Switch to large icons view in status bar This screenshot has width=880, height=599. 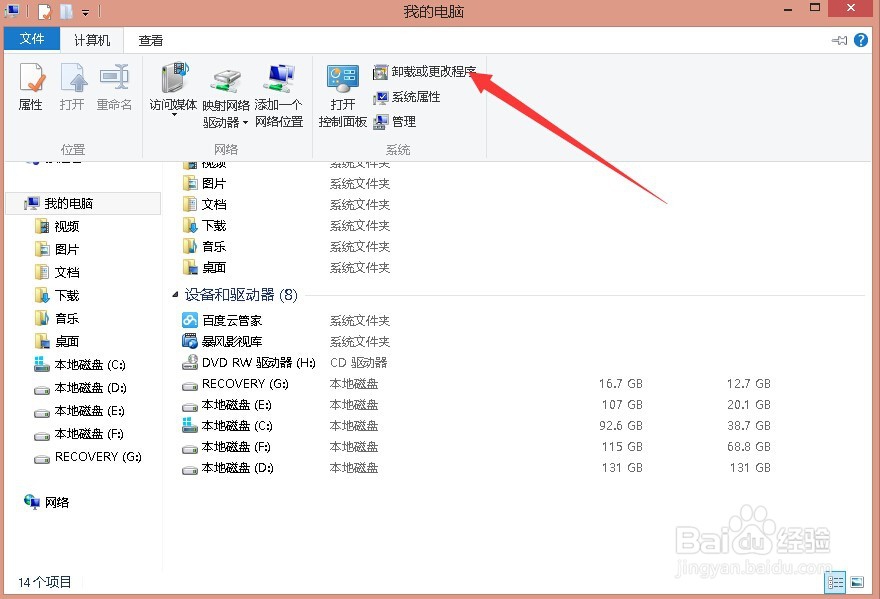pyautogui.click(x=857, y=581)
